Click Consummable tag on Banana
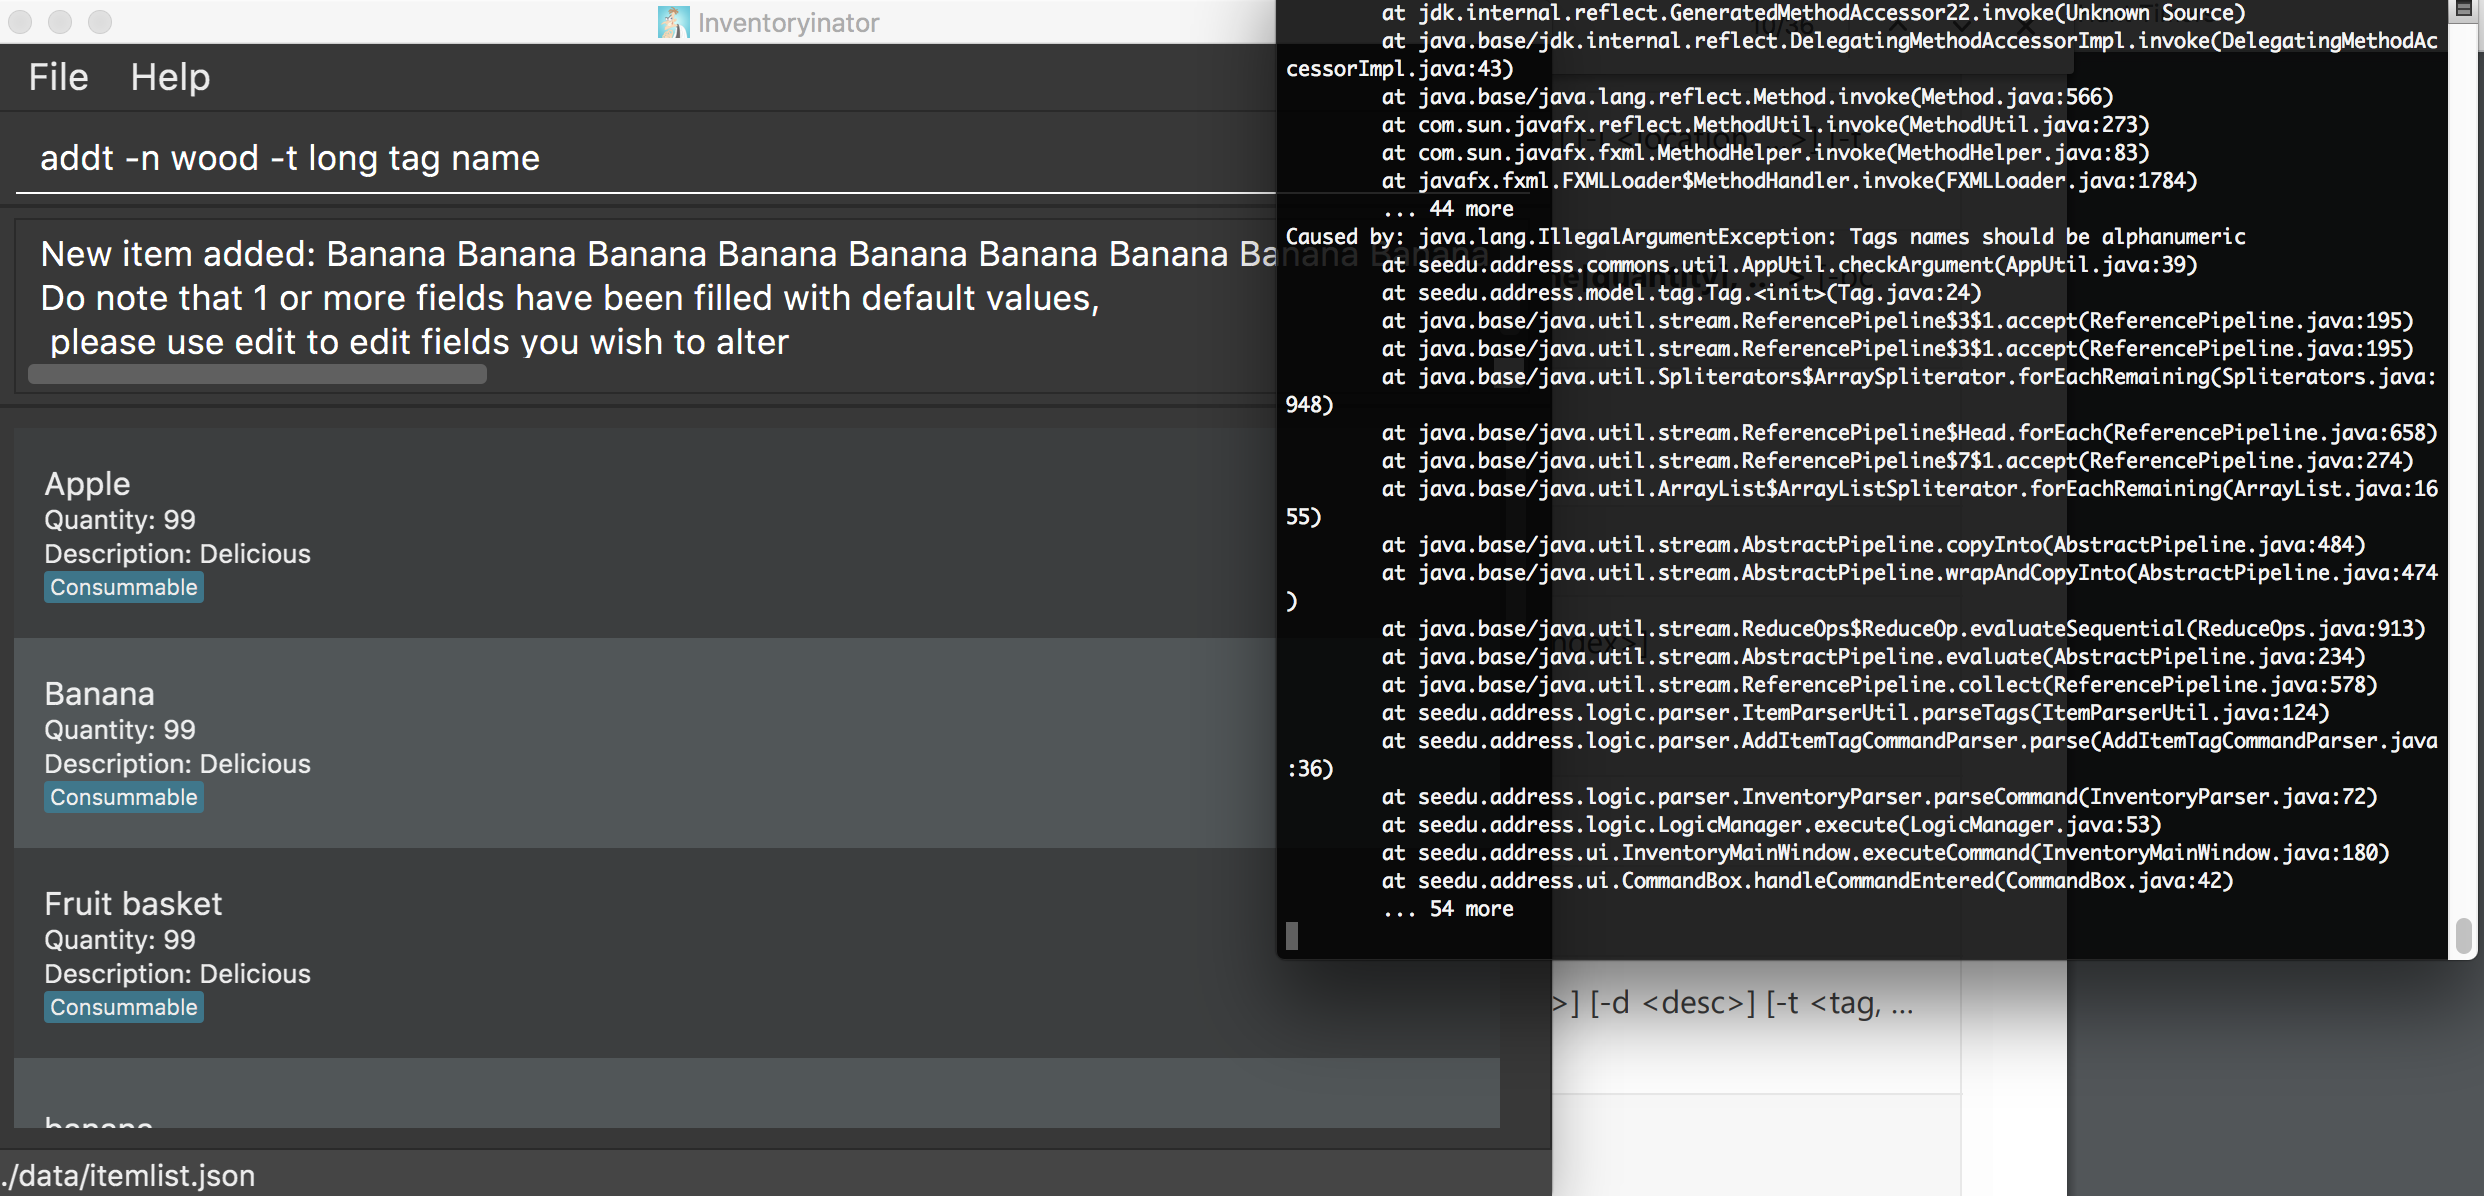This screenshot has height=1196, width=2484. click(x=124, y=797)
